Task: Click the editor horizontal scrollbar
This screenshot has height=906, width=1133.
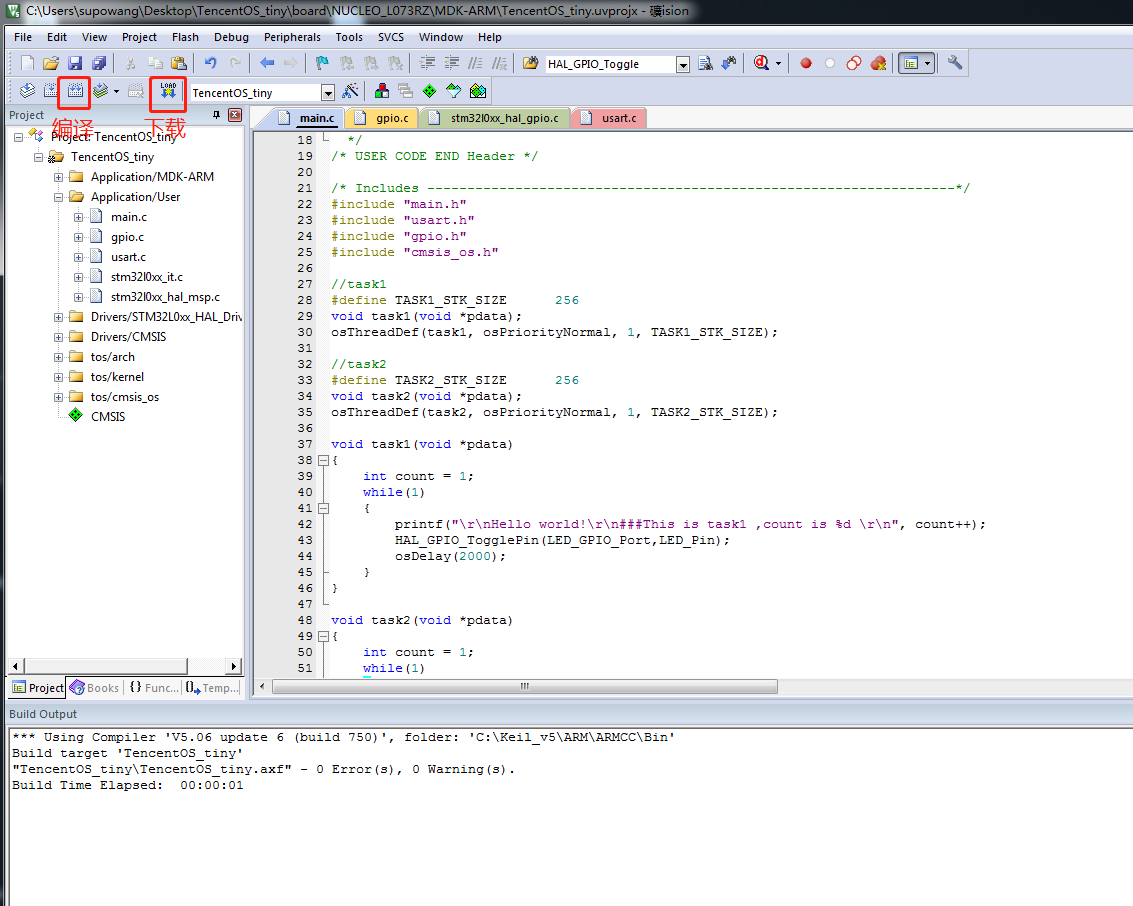Action: tap(524, 687)
